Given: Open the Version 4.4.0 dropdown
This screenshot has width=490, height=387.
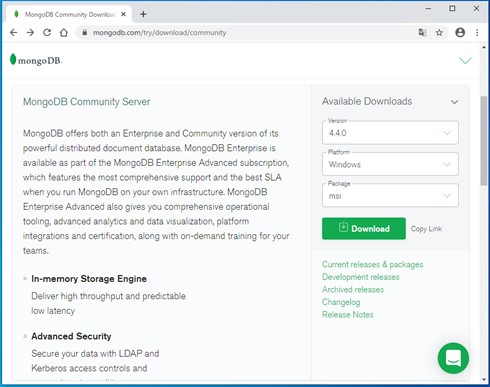Looking at the screenshot, I should [x=390, y=133].
